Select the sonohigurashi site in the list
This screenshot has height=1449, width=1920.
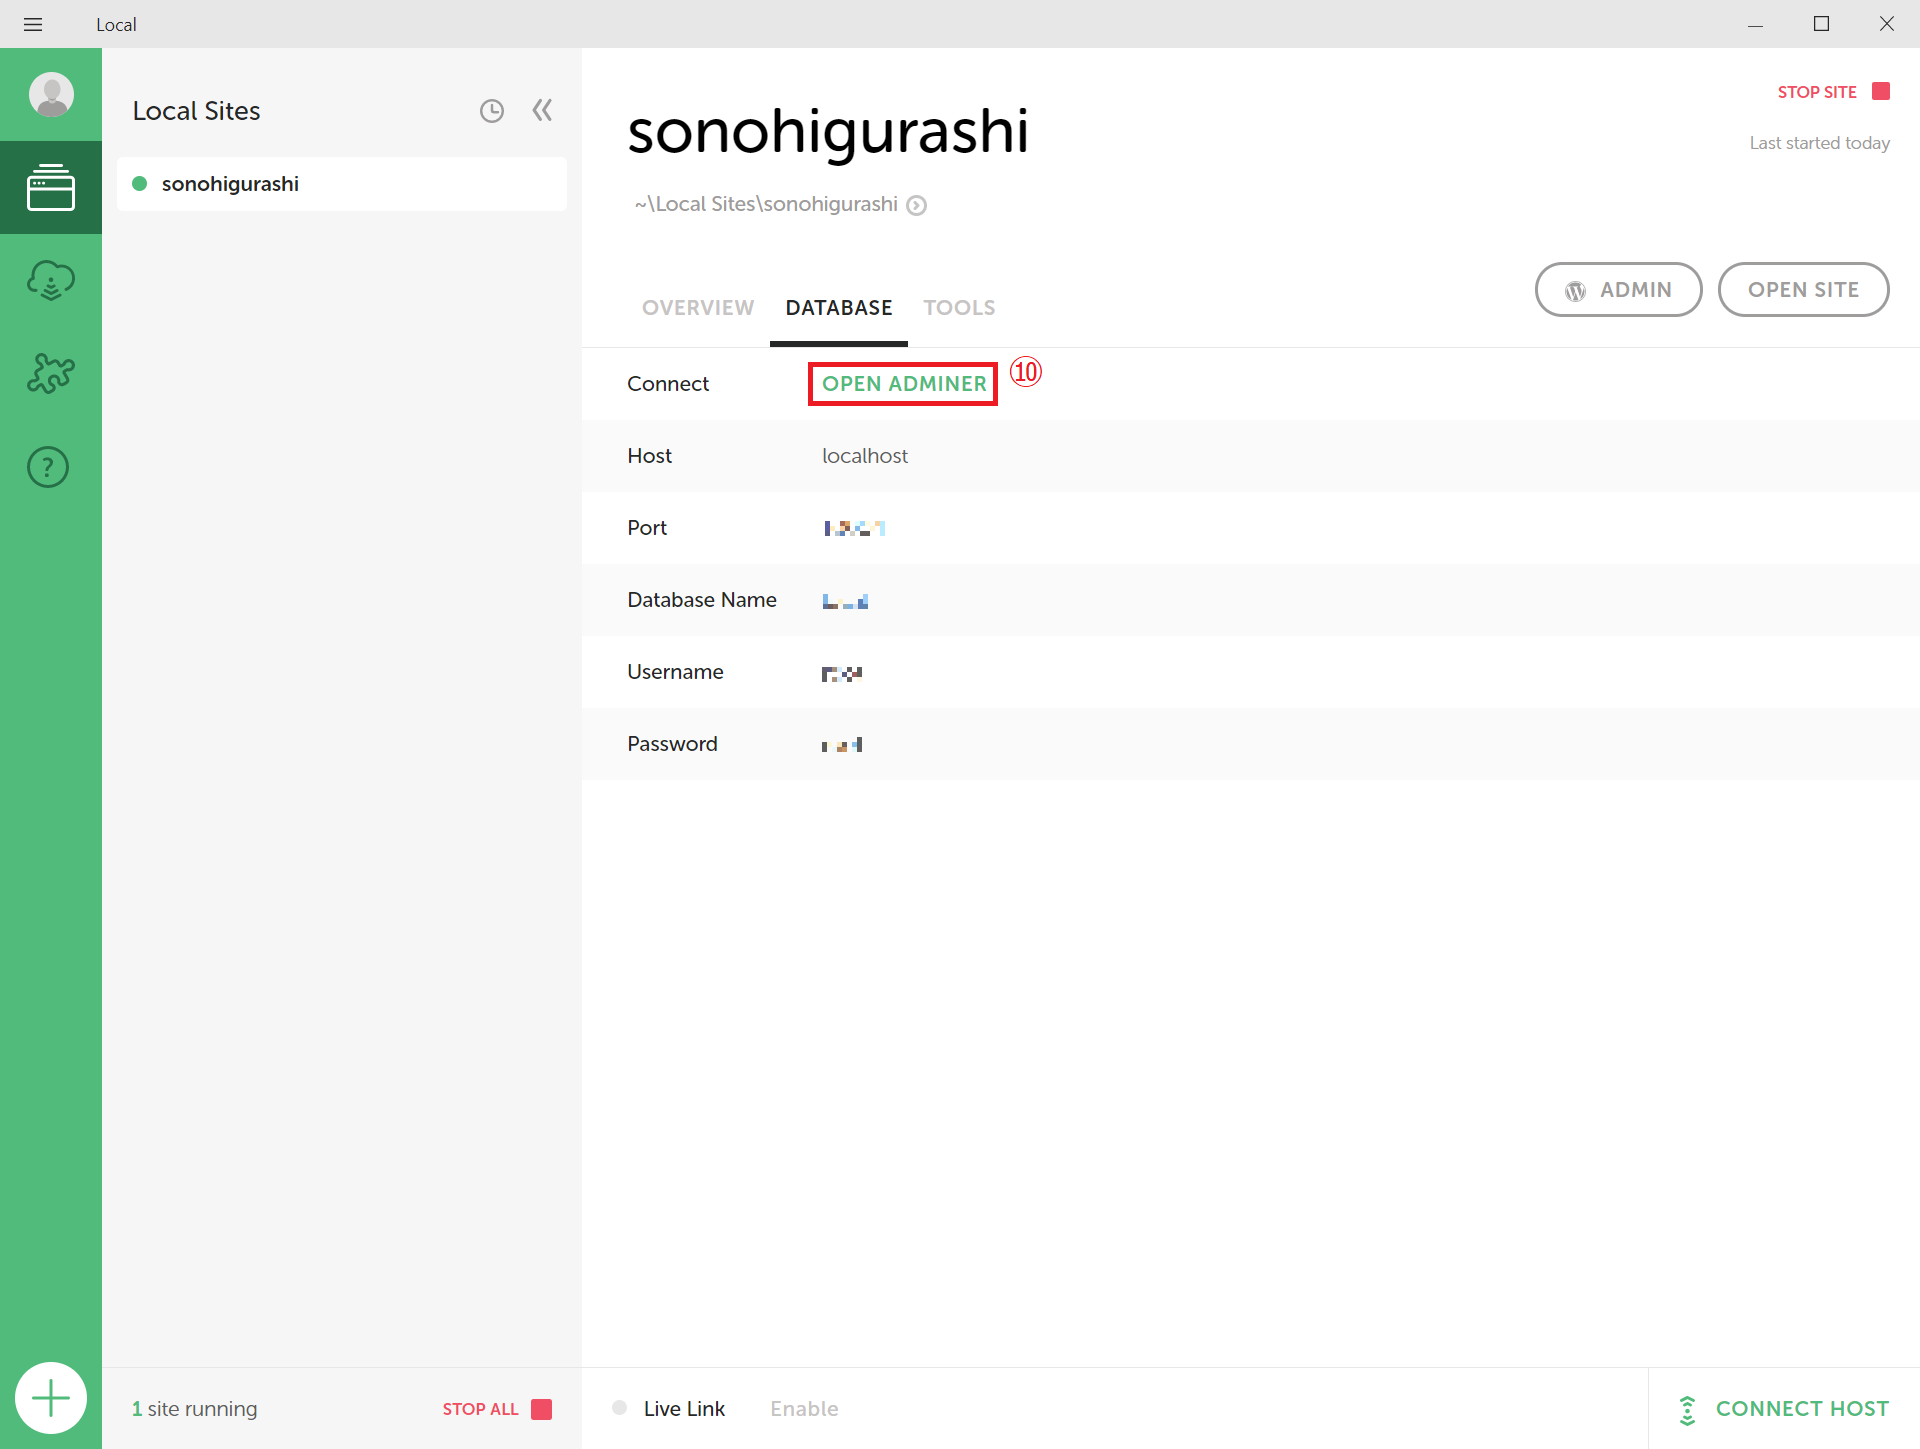(342, 184)
